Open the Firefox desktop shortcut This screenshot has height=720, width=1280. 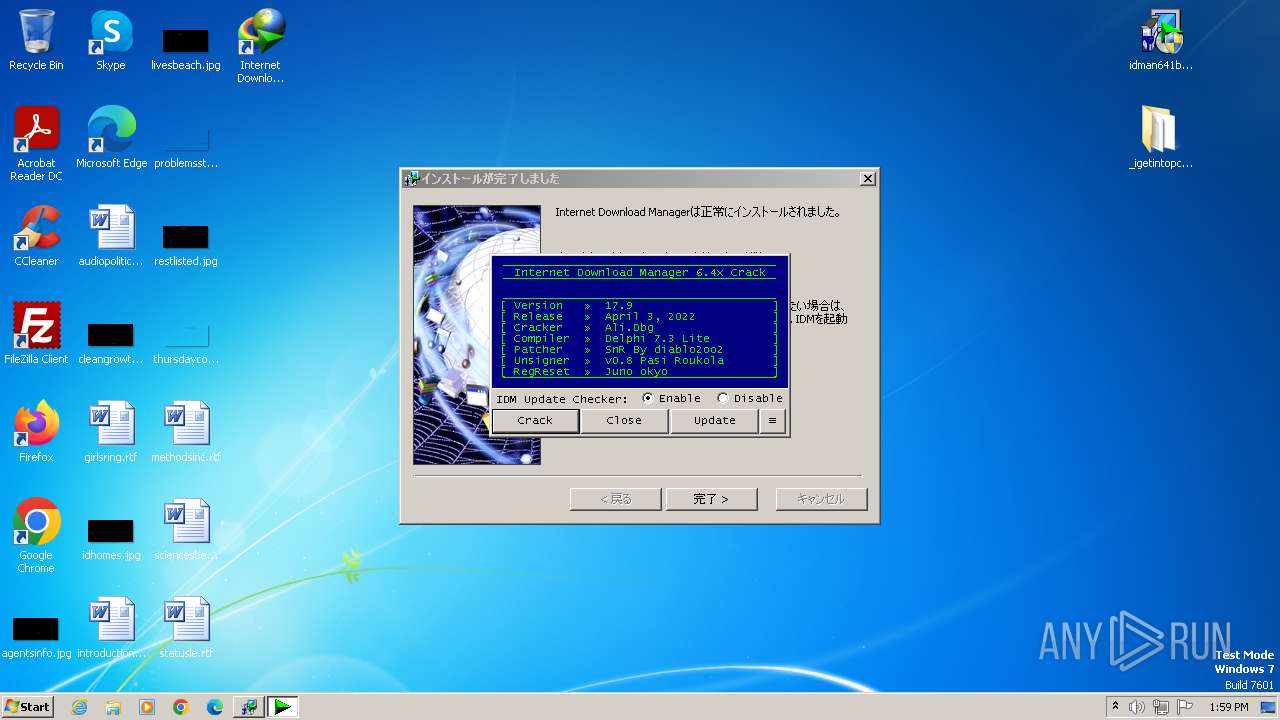[36, 432]
